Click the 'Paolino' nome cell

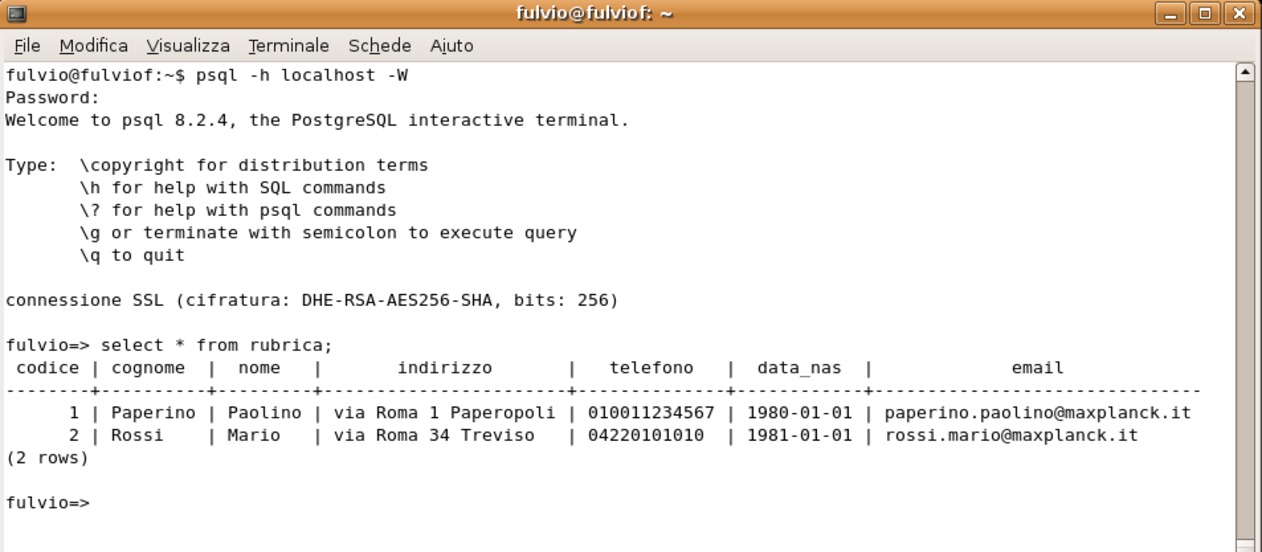pos(264,413)
